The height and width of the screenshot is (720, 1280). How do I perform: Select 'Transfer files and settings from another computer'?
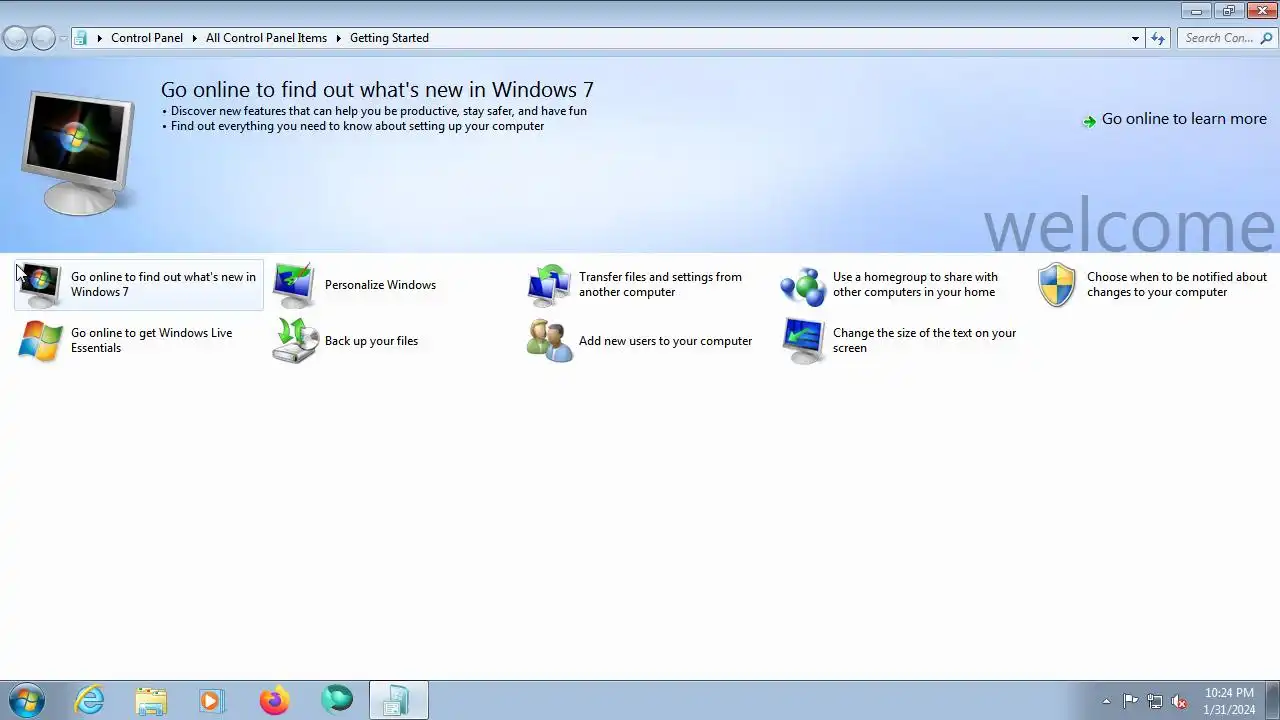[660, 285]
